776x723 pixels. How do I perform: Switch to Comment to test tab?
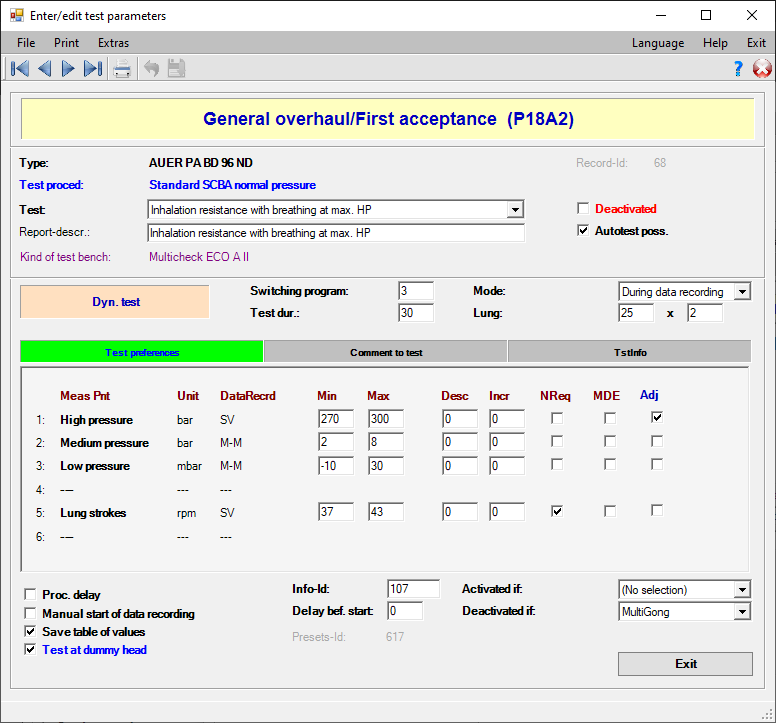[x=386, y=352]
